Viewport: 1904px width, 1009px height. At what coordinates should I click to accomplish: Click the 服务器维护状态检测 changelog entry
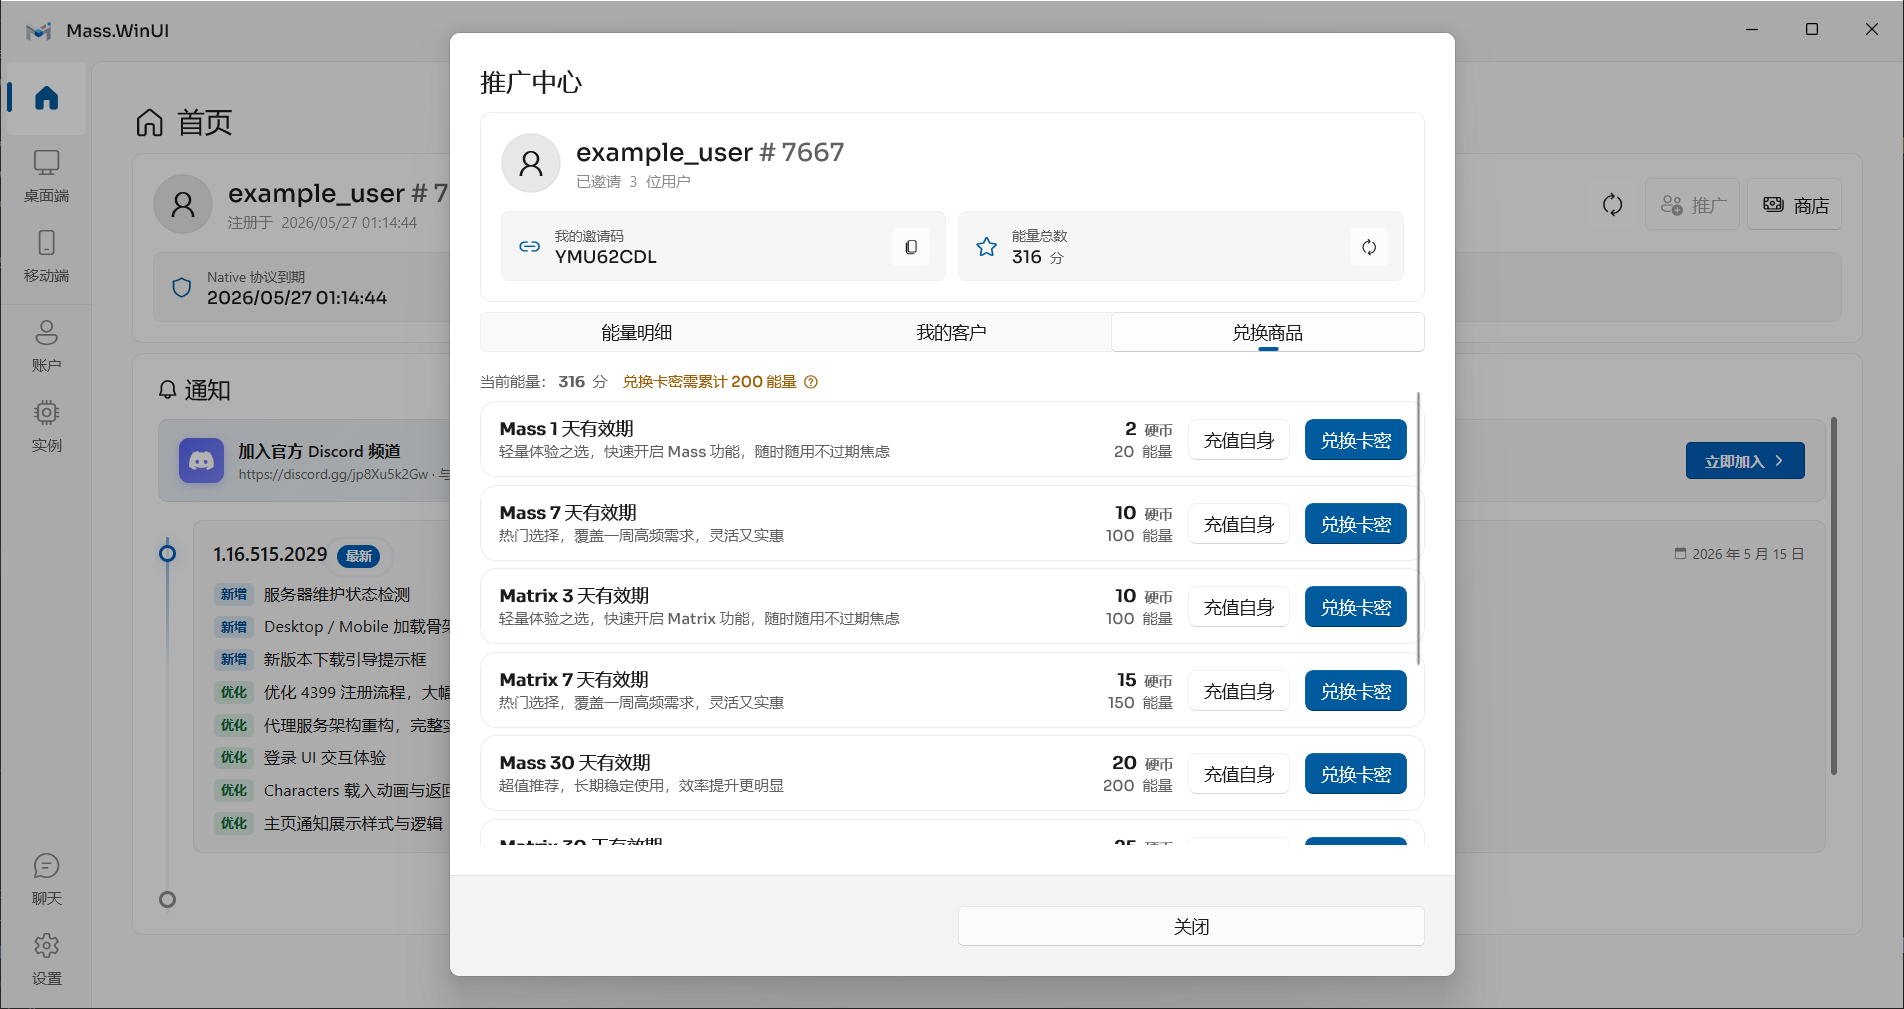[337, 594]
